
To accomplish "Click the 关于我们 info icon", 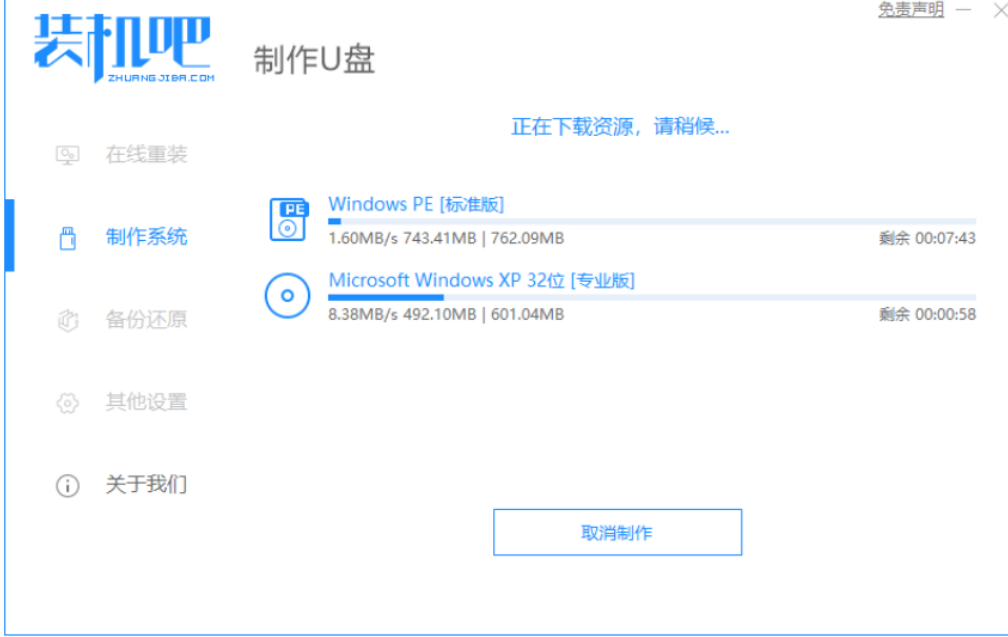I will point(68,485).
